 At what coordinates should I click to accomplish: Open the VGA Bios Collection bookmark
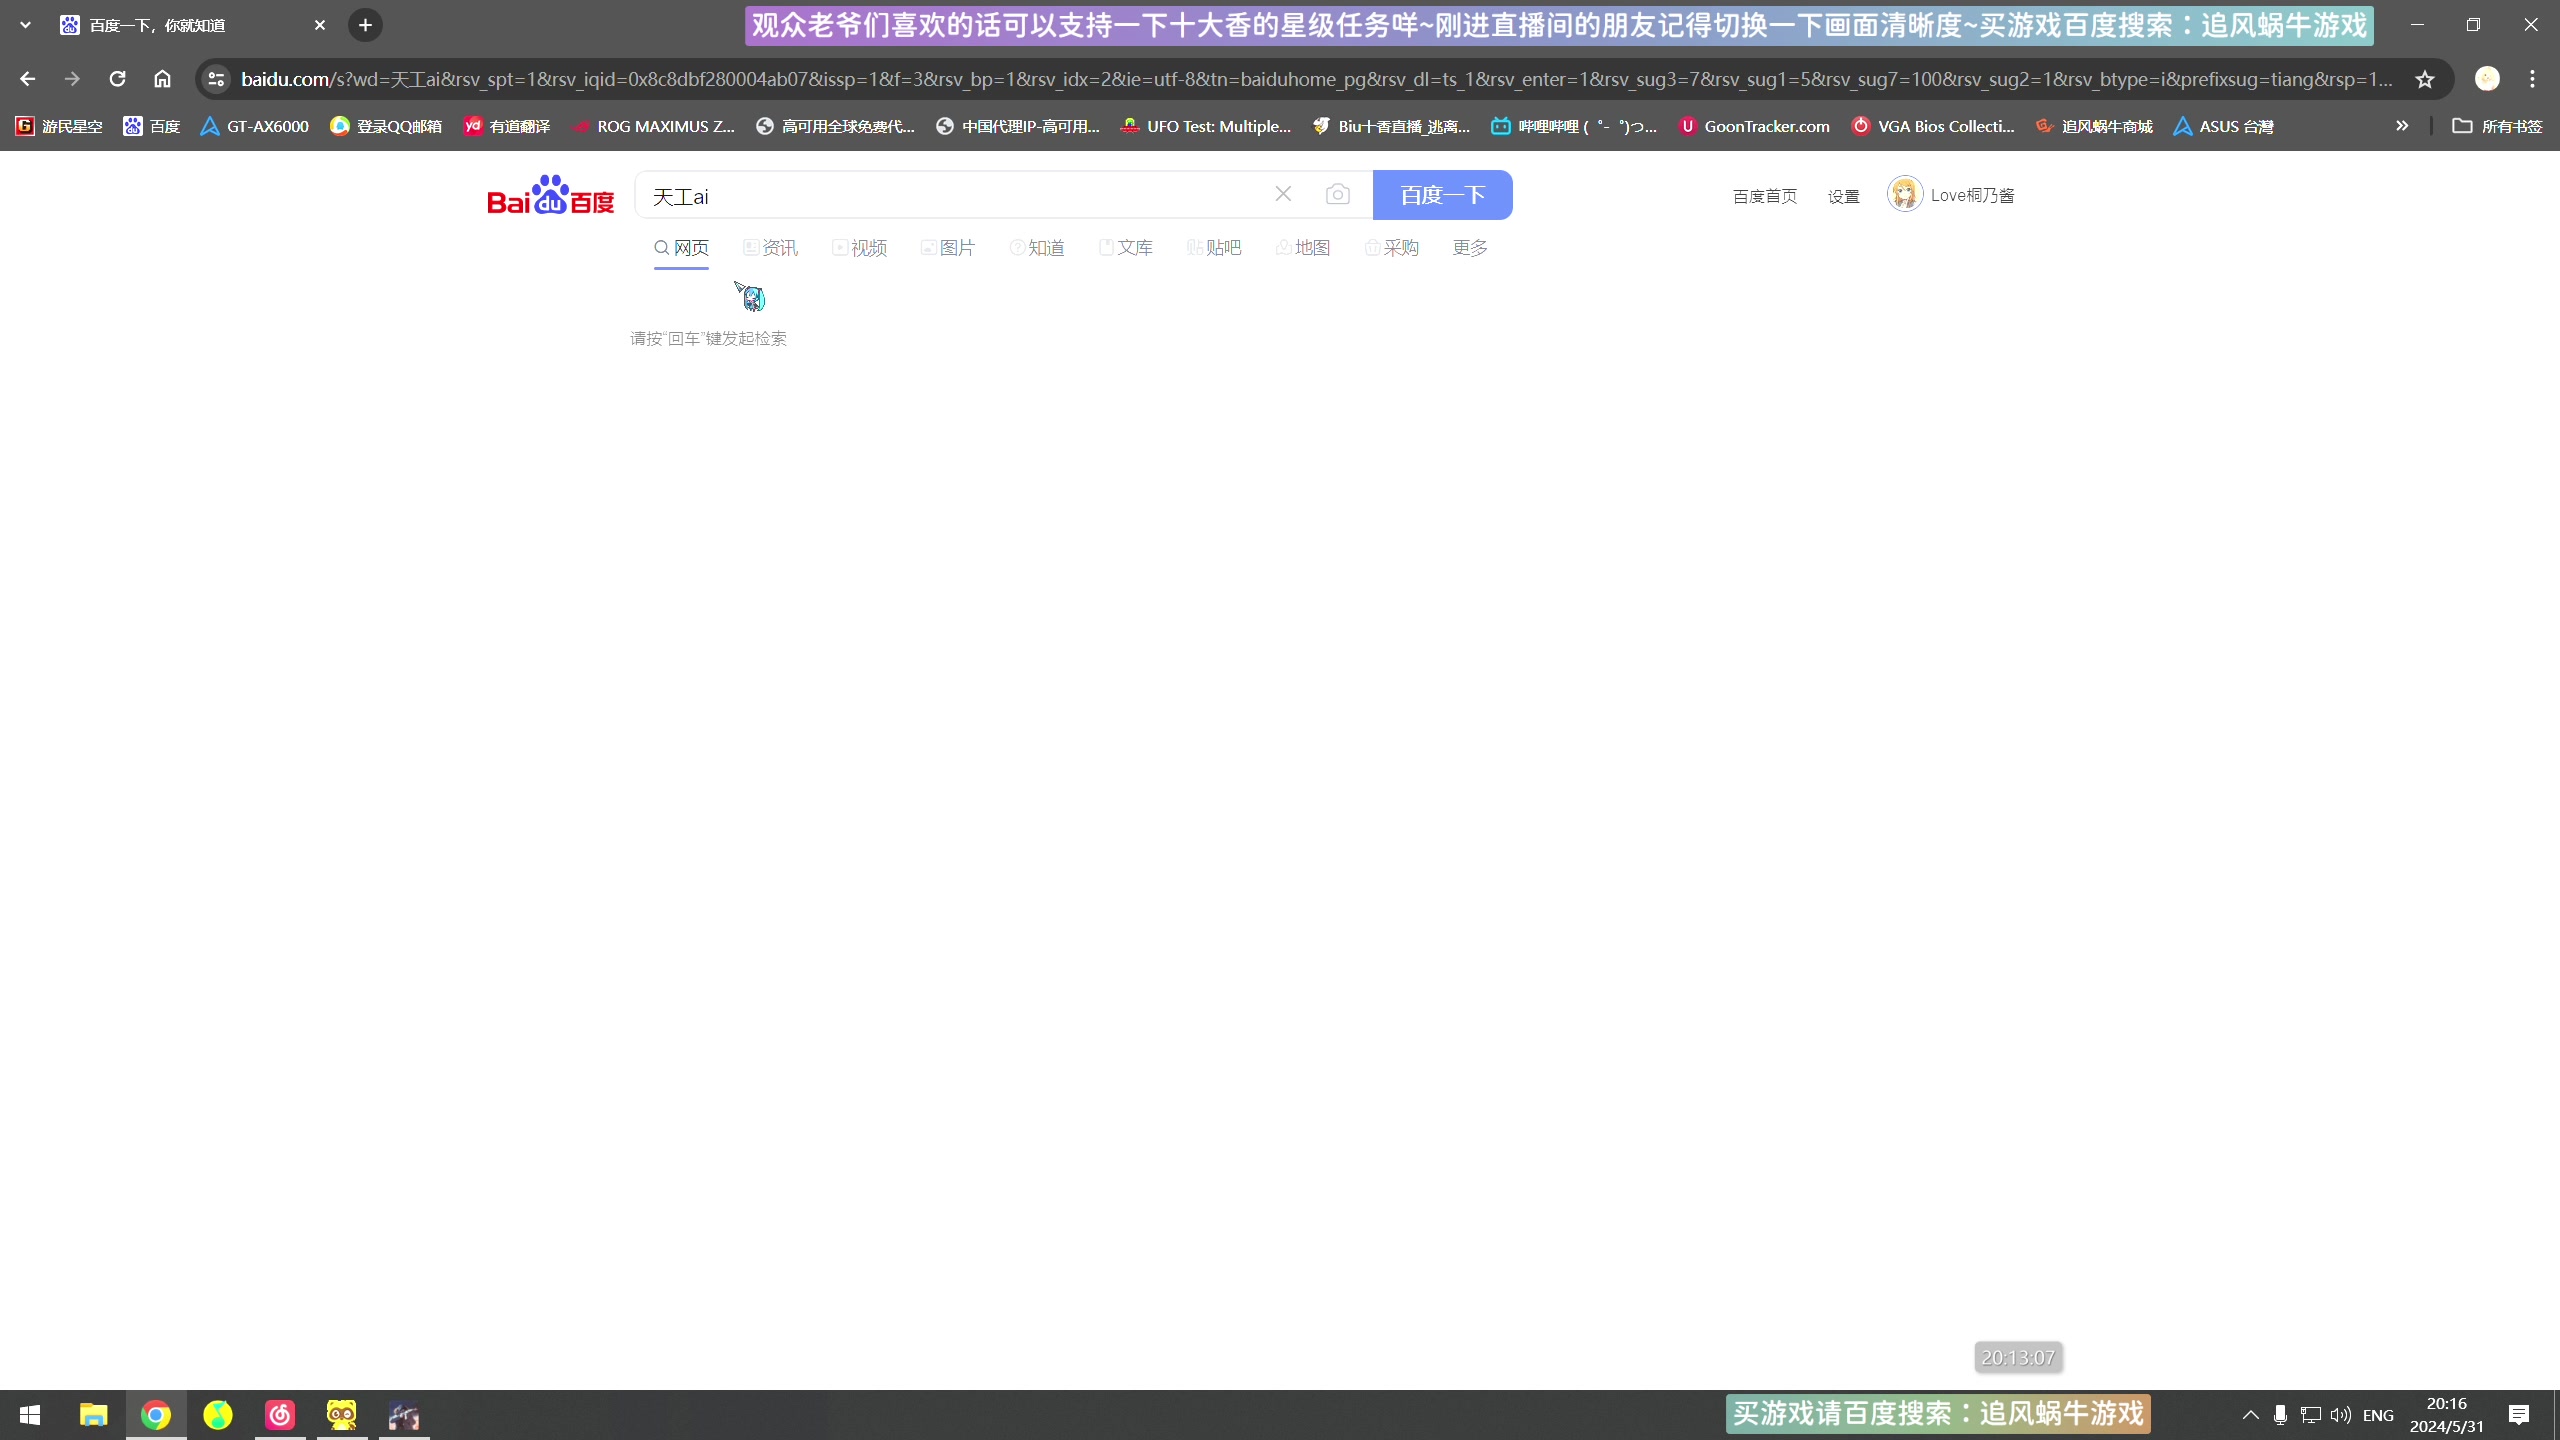point(1933,126)
